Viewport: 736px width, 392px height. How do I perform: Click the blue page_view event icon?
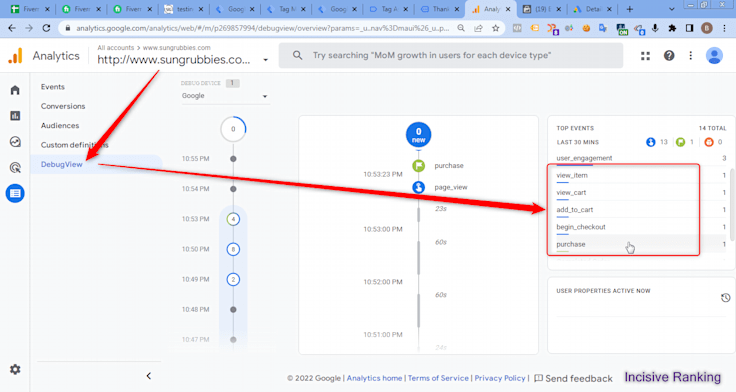419,187
